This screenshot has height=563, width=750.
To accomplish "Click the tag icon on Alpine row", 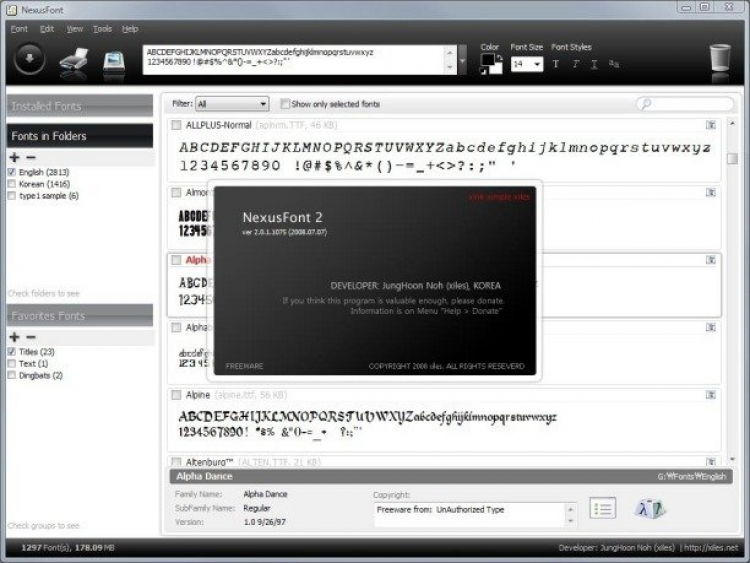I will 711,395.
